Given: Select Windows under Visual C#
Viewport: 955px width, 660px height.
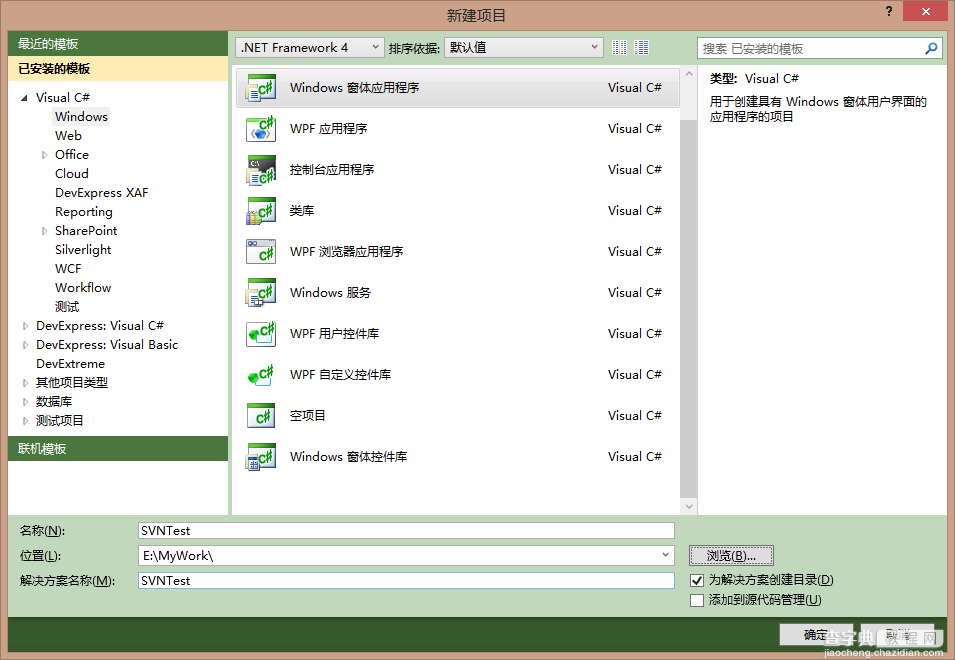Looking at the screenshot, I should coord(81,117).
